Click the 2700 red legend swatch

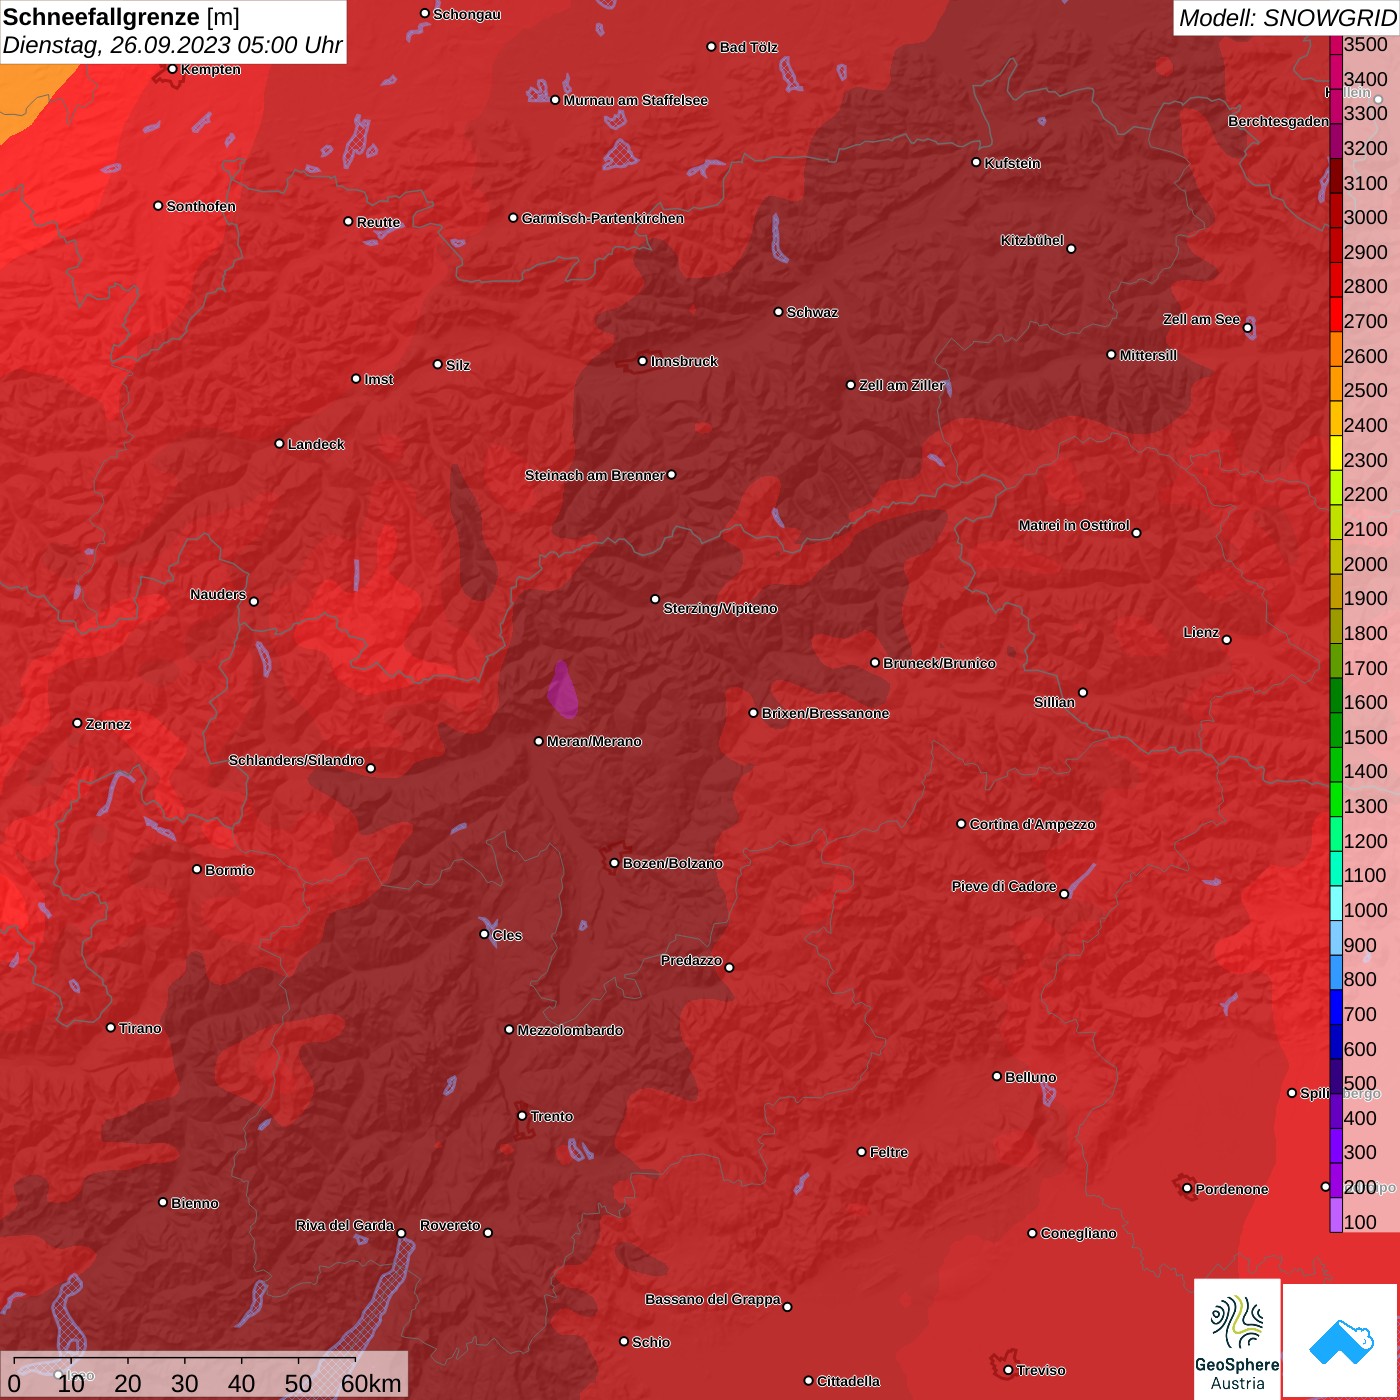1336,313
